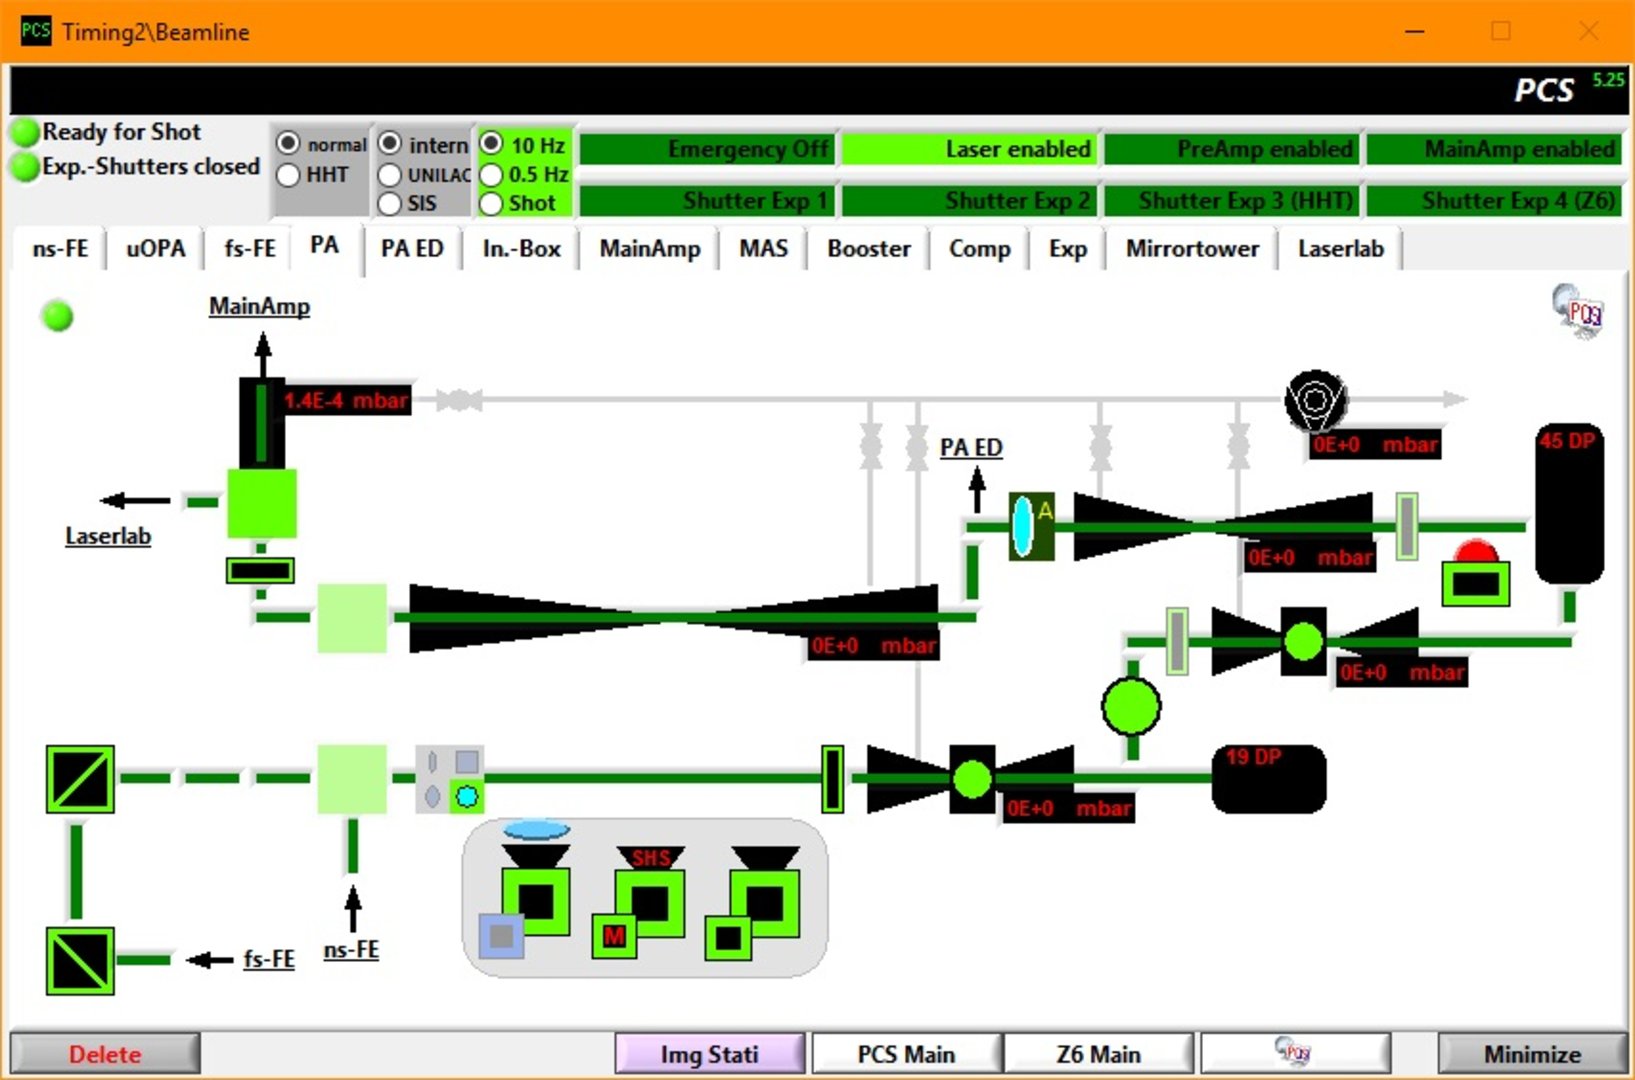Switch to the MainAmp tab
1635x1080 pixels.
[649, 249]
